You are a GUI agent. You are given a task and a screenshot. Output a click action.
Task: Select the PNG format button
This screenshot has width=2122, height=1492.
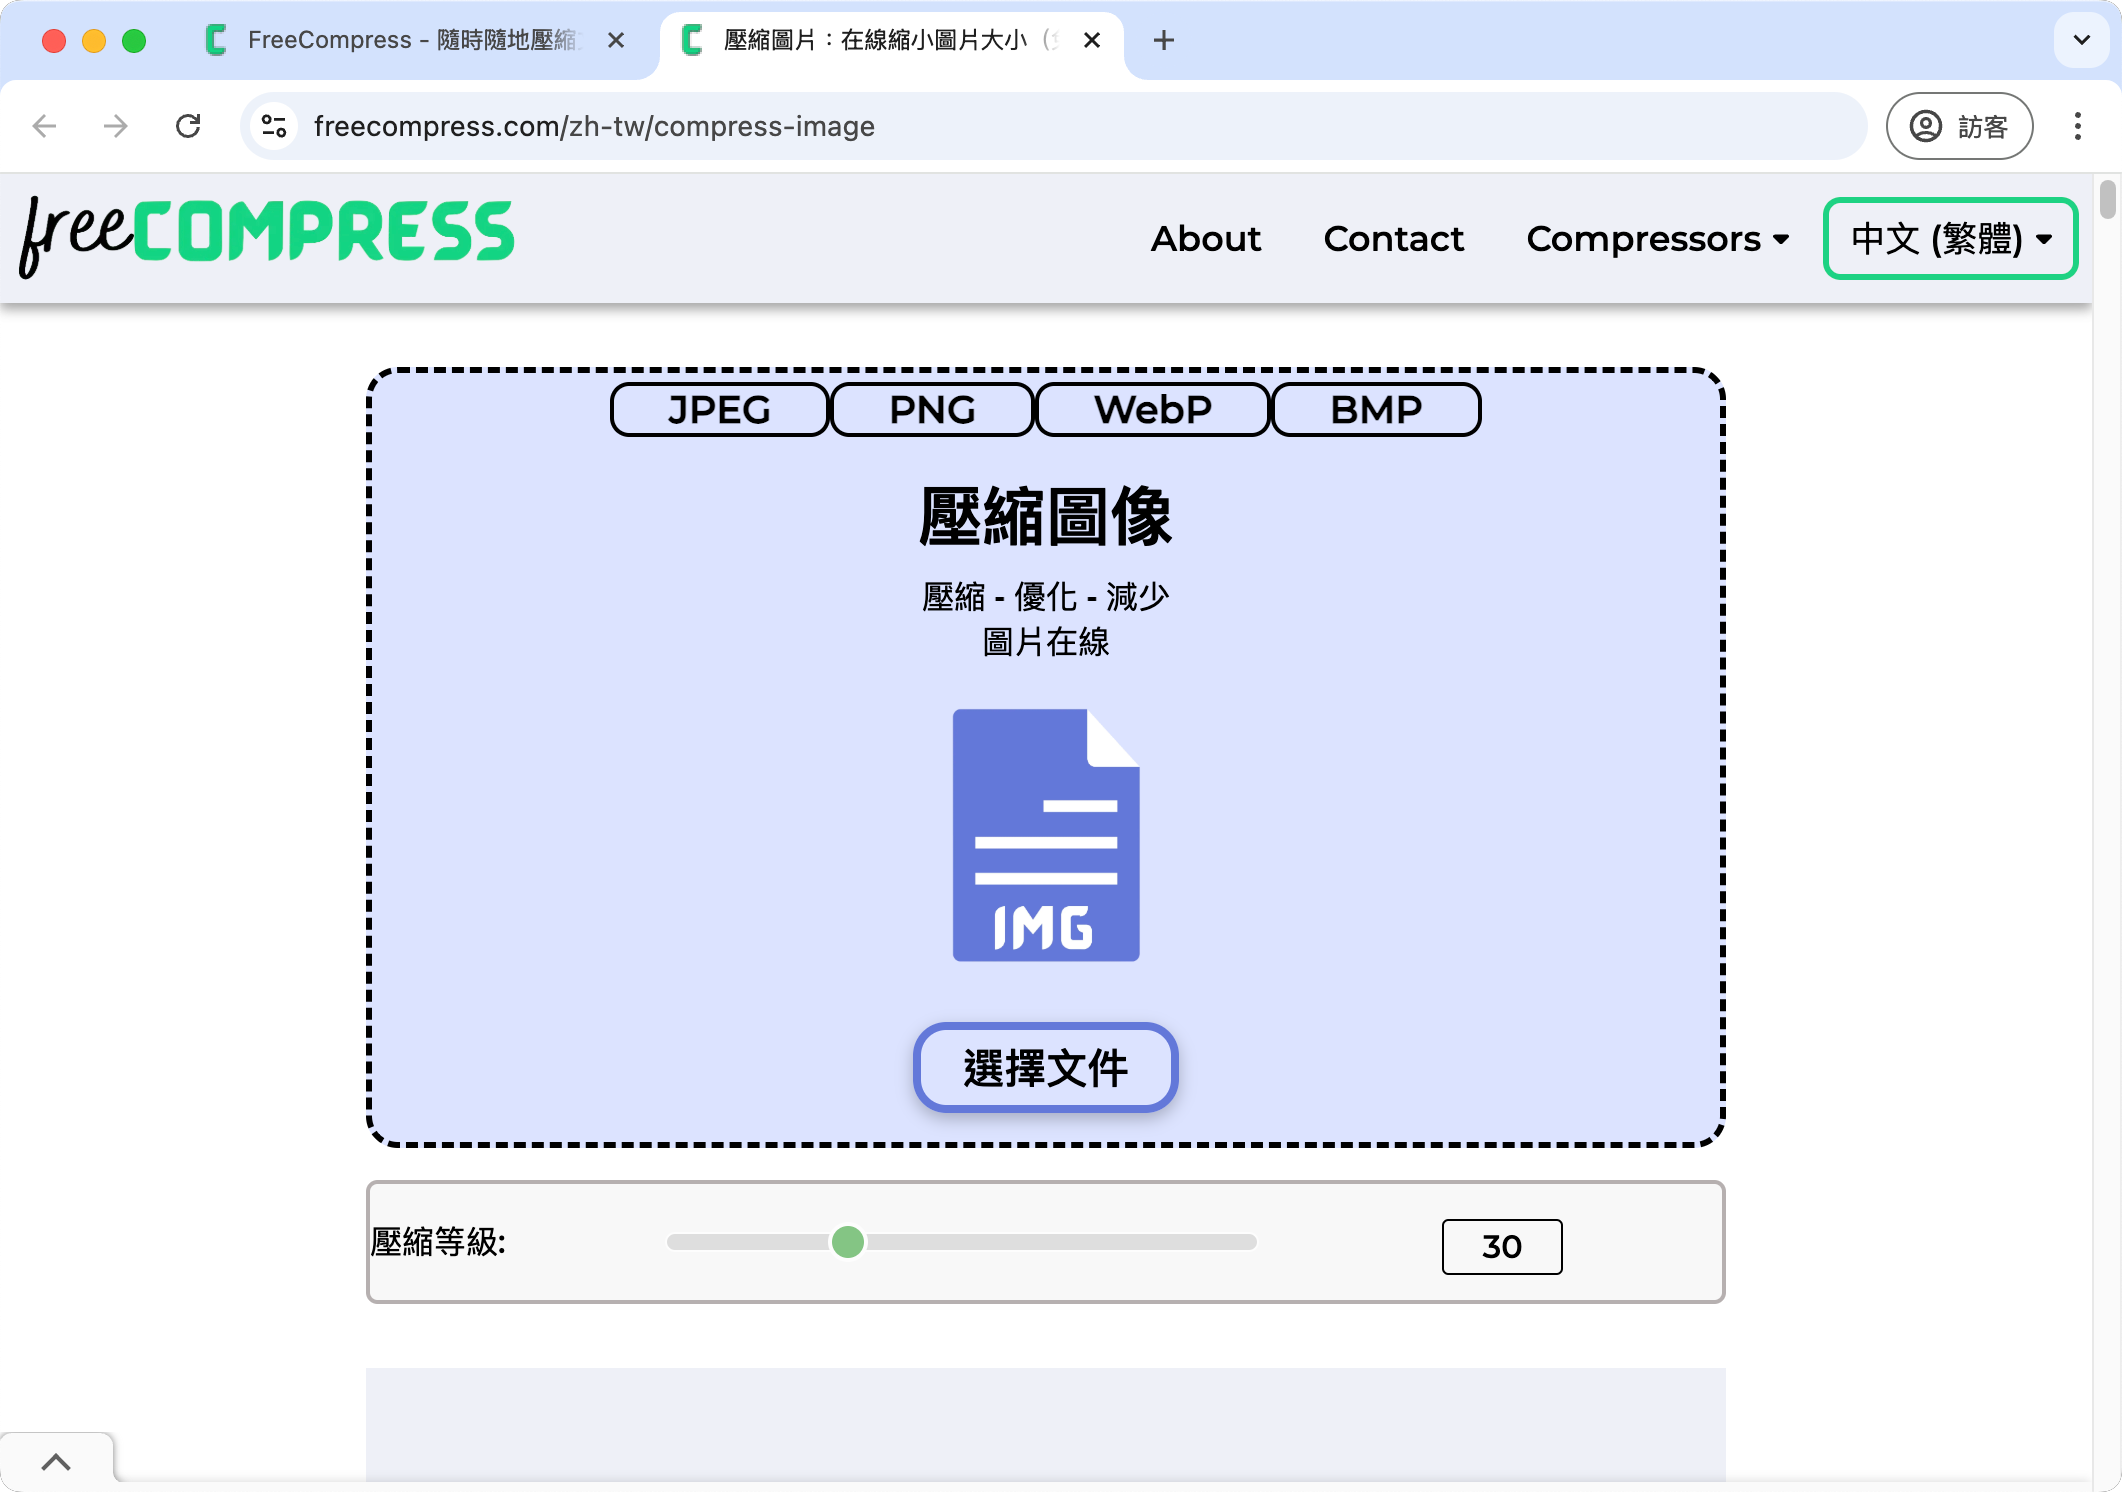[x=932, y=410]
